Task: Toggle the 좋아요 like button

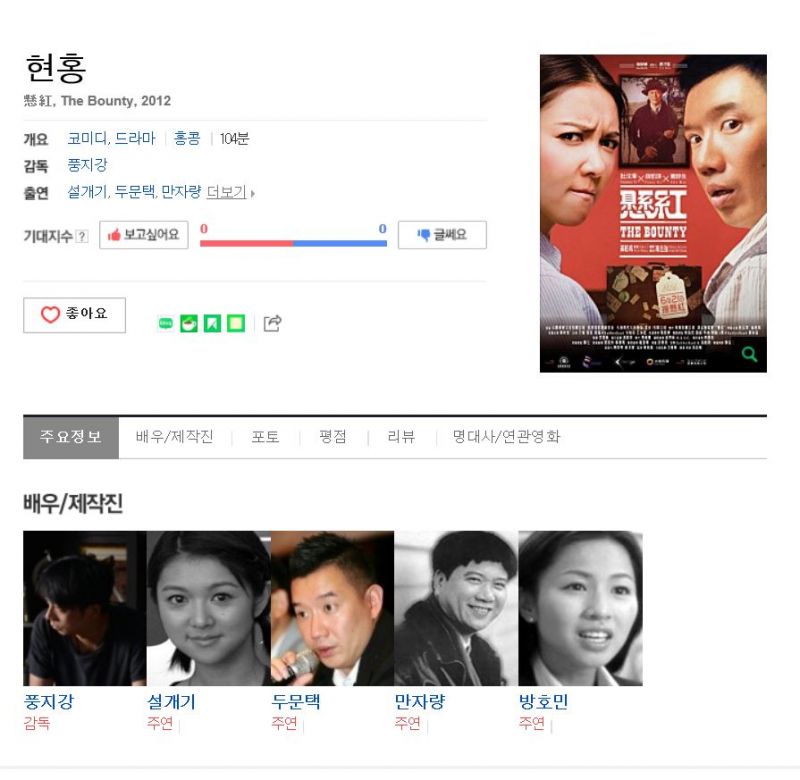Action: pyautogui.click(x=74, y=315)
